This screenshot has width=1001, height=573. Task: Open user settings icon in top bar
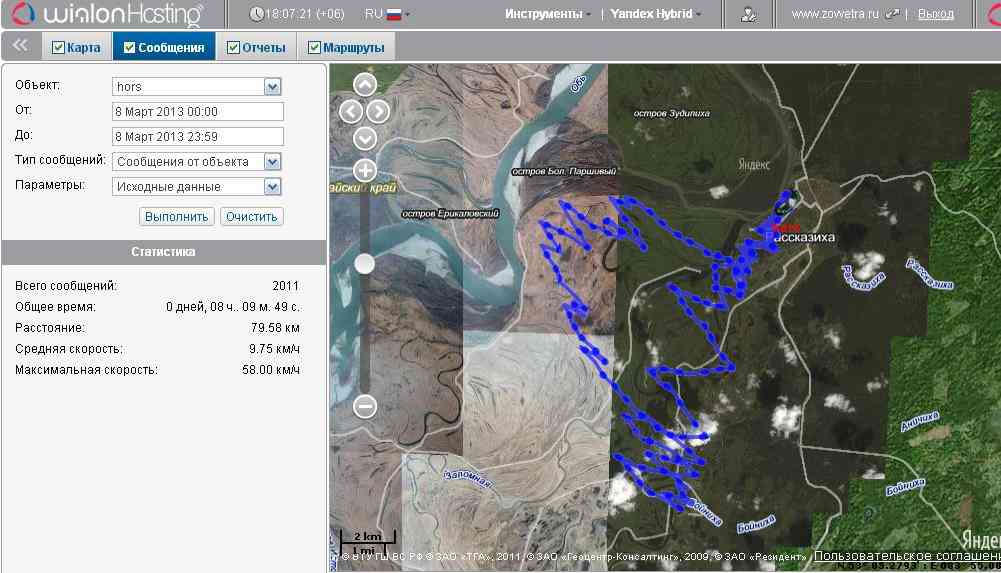click(x=749, y=15)
